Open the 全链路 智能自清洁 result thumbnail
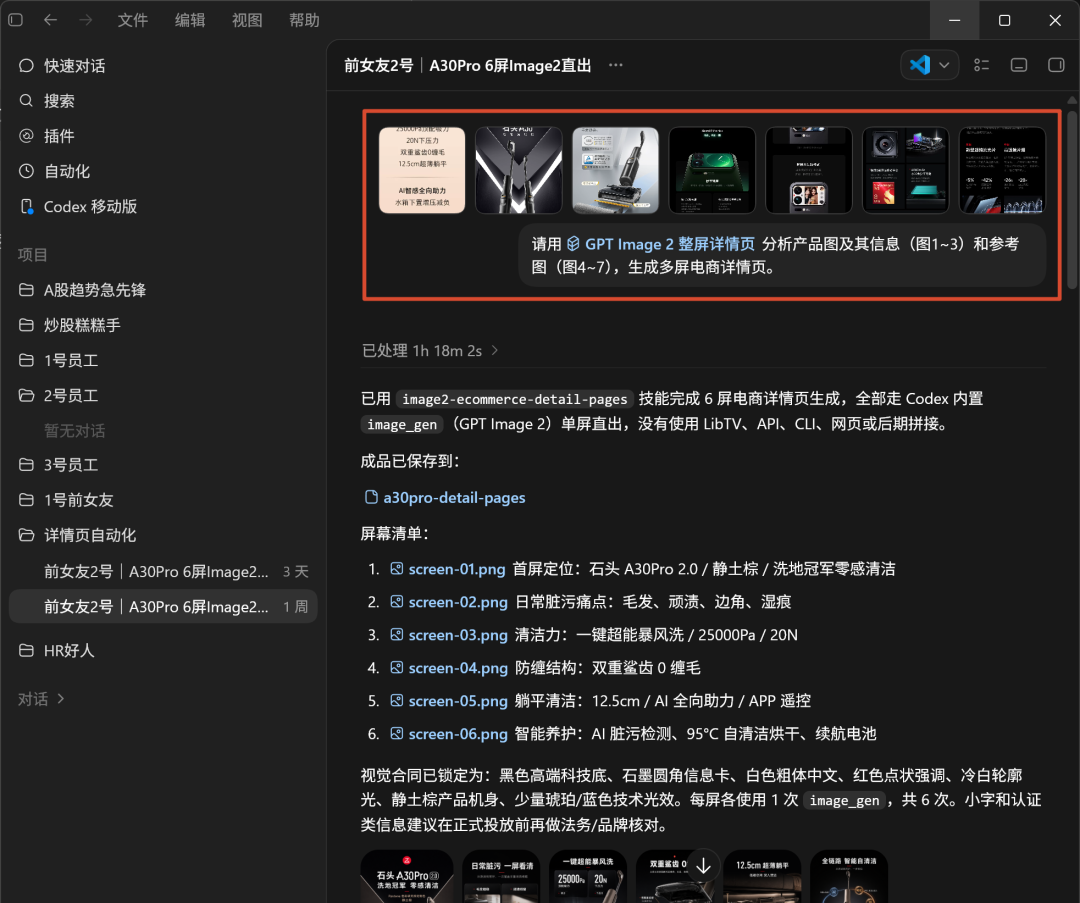The width and height of the screenshot is (1080, 903). [x=849, y=876]
